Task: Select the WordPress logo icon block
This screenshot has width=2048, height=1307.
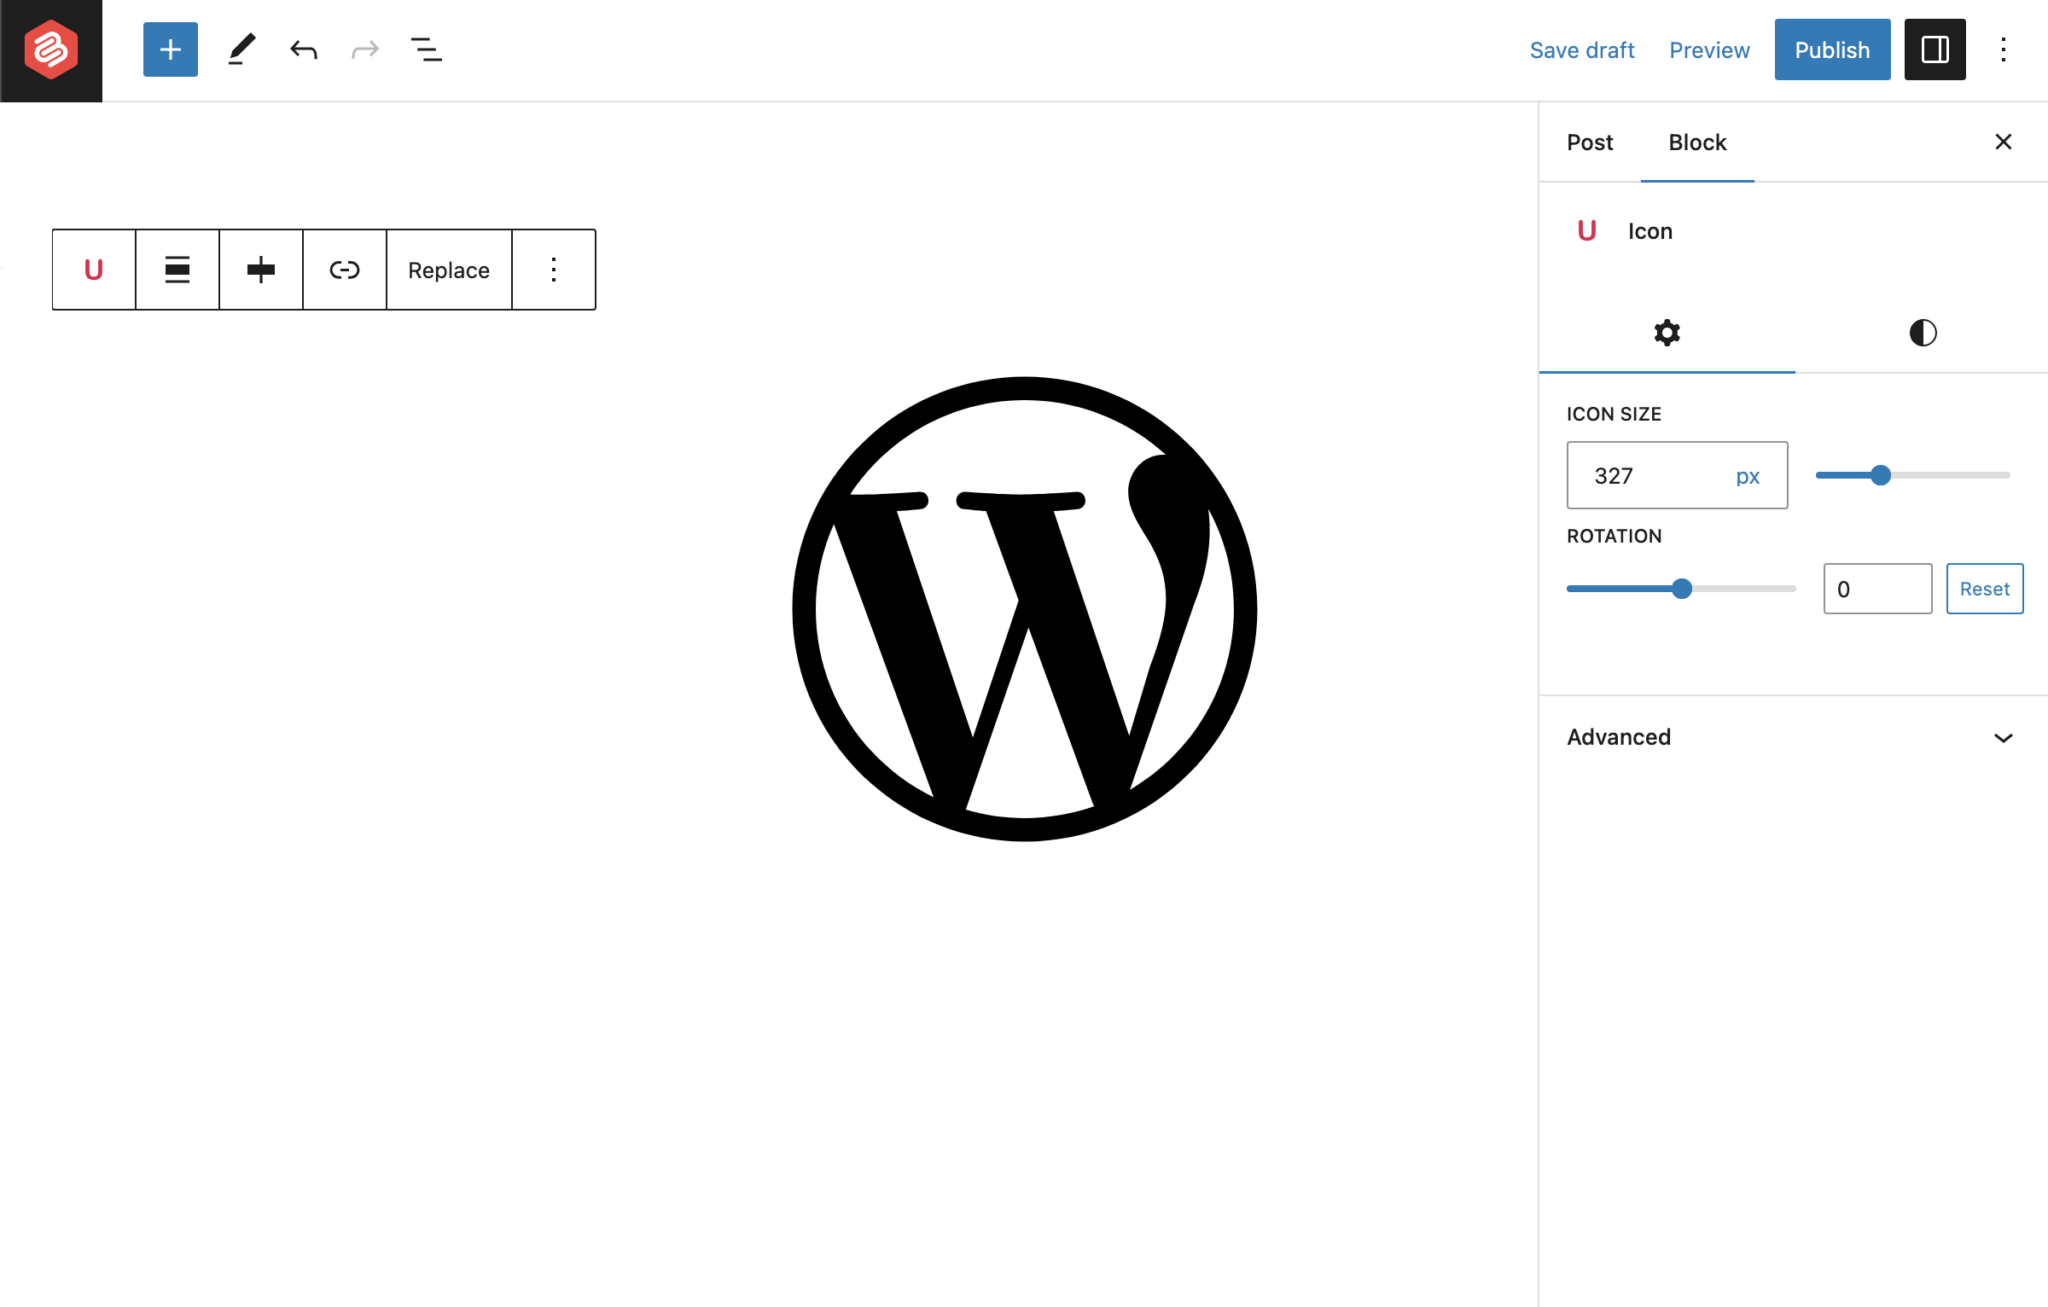Action: click(x=1024, y=609)
